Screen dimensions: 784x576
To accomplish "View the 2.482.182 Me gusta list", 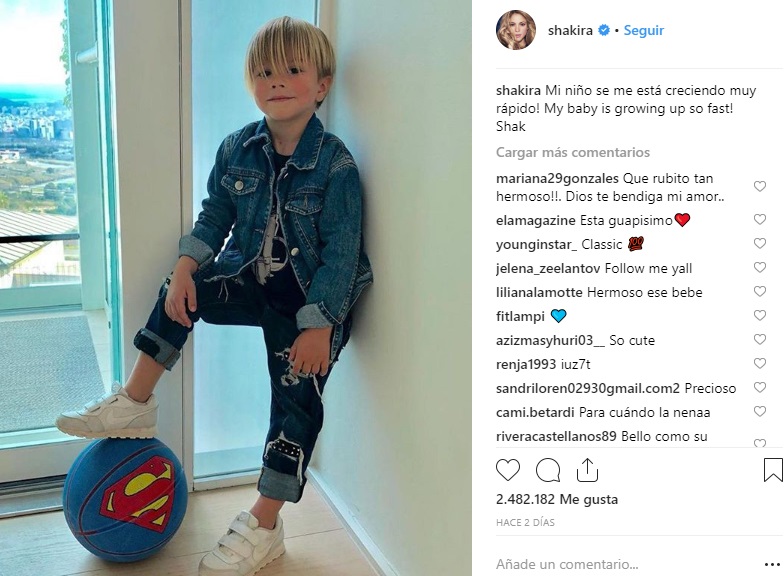I will tap(556, 499).
